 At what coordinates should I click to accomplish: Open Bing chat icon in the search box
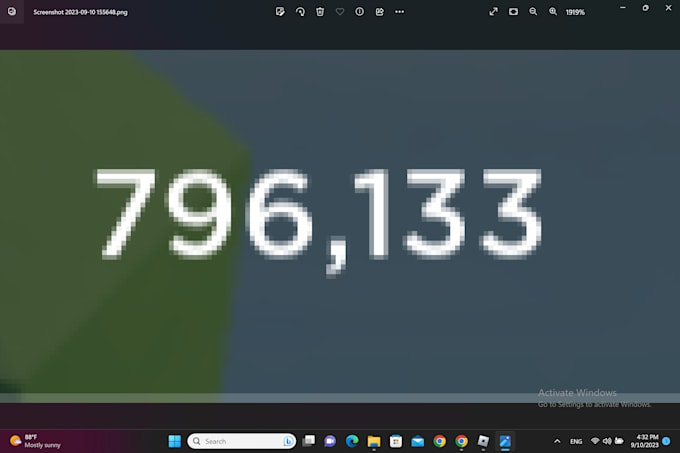[288, 441]
